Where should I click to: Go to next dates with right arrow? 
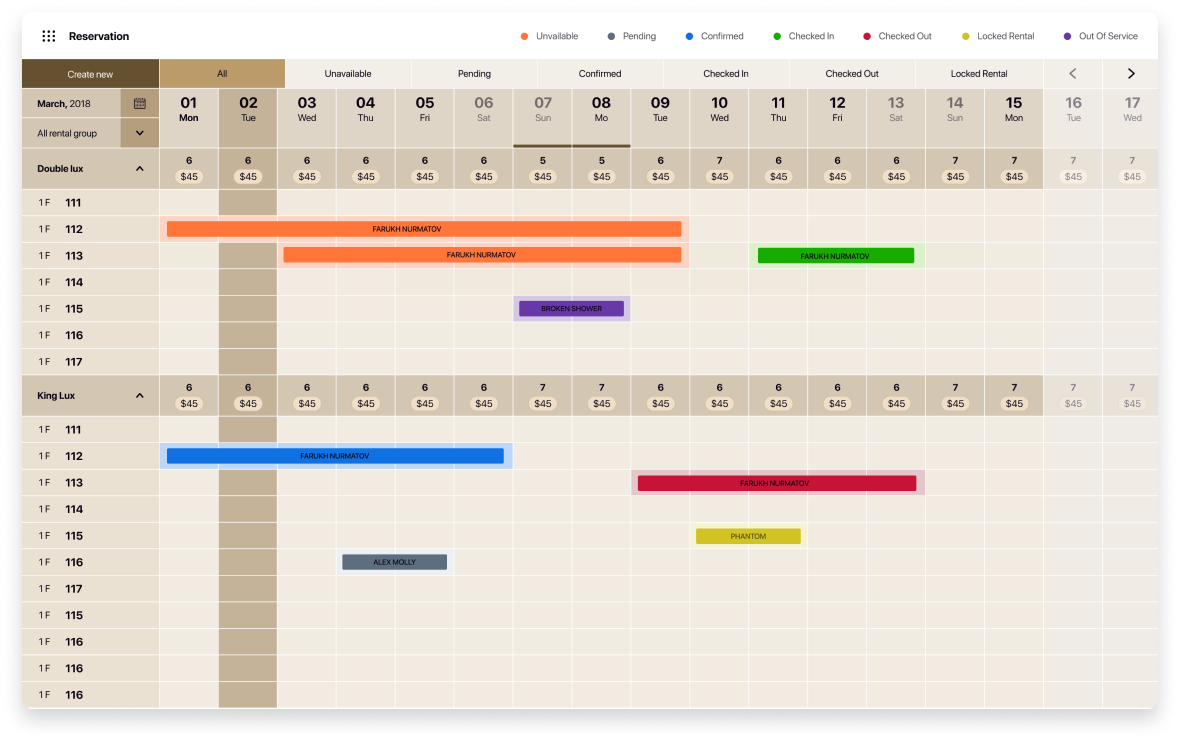[x=1131, y=74]
